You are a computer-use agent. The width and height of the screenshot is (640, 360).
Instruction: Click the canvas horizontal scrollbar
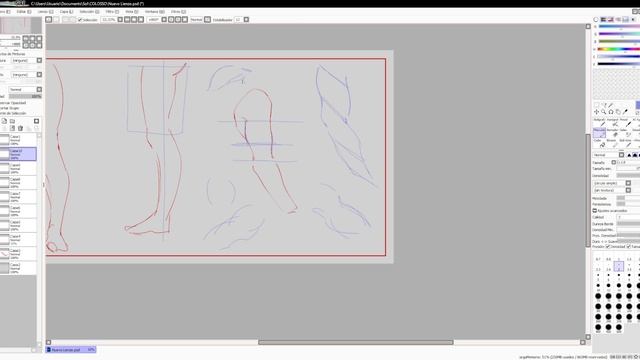coord(356,342)
